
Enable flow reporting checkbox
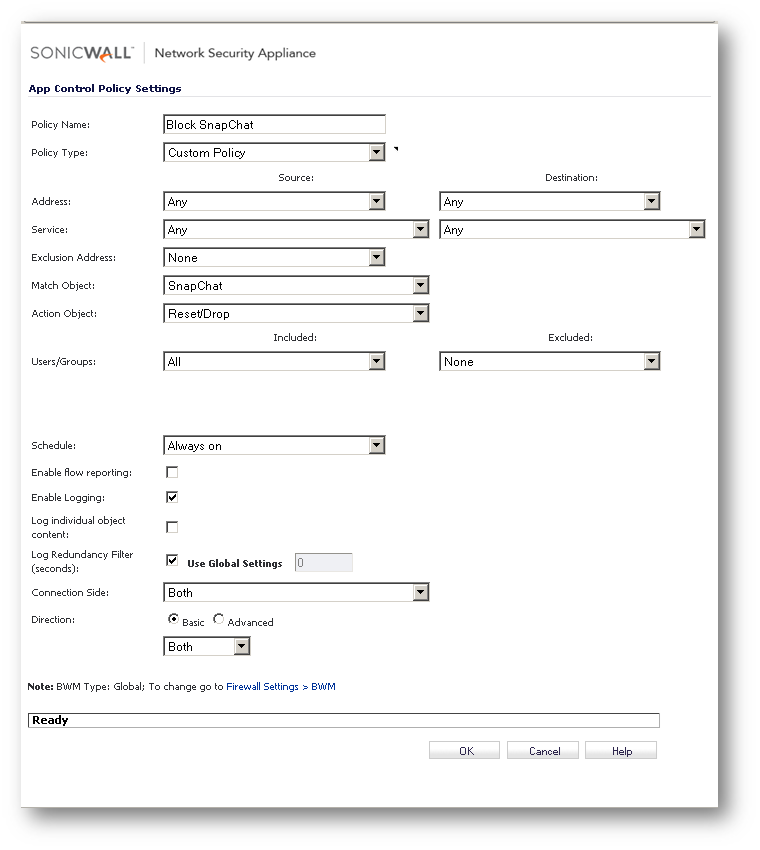pos(172,472)
